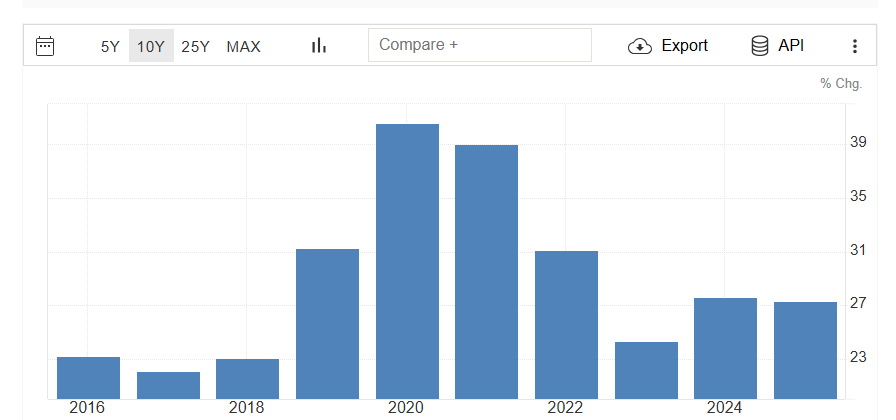
Task: Click the '2020' x-axis label
Action: (406, 408)
